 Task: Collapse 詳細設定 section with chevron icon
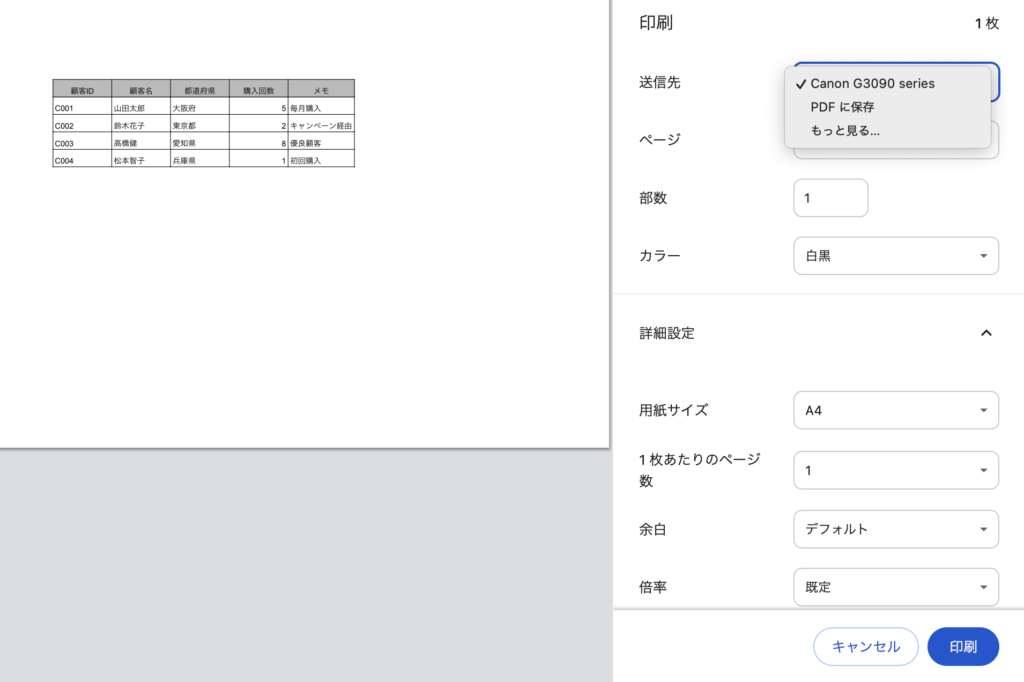point(986,333)
